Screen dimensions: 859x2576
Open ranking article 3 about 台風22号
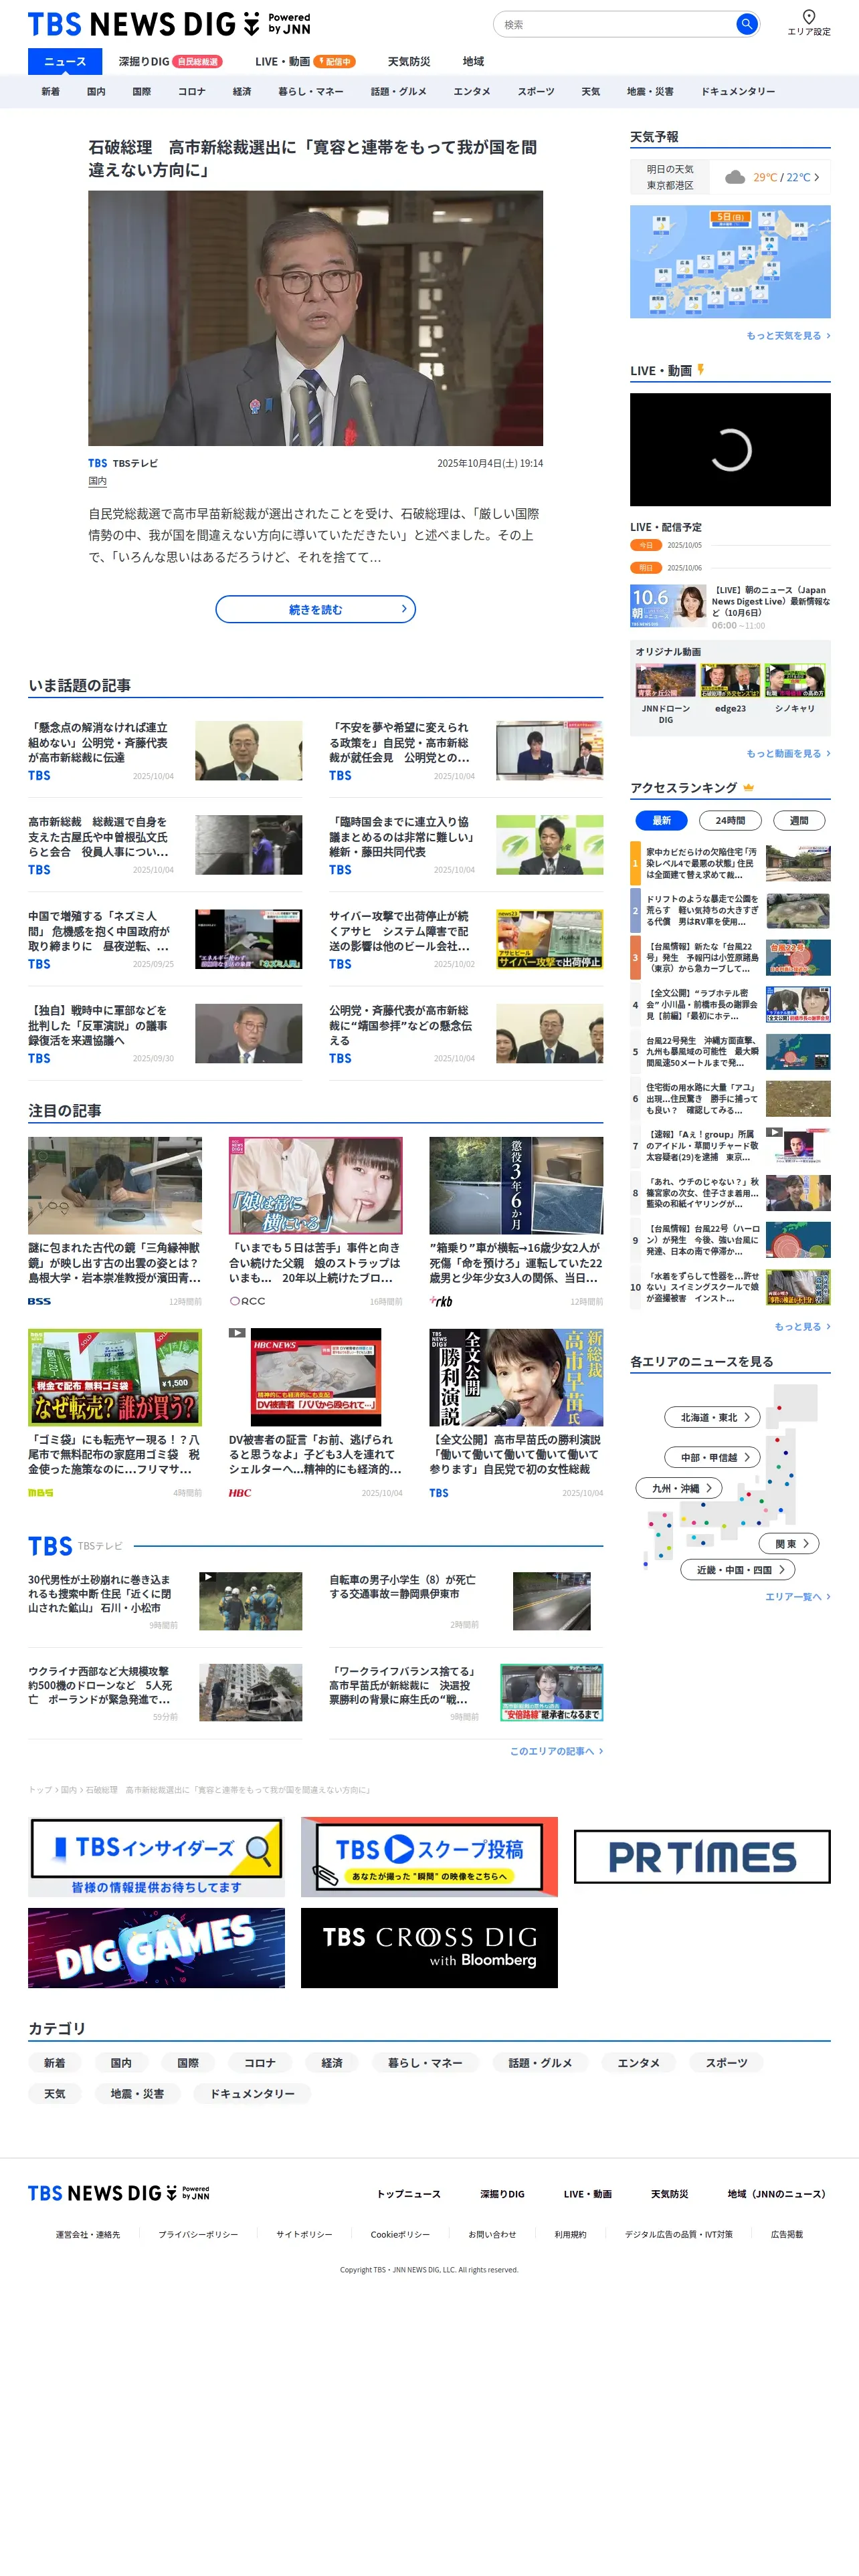pyautogui.click(x=730, y=957)
